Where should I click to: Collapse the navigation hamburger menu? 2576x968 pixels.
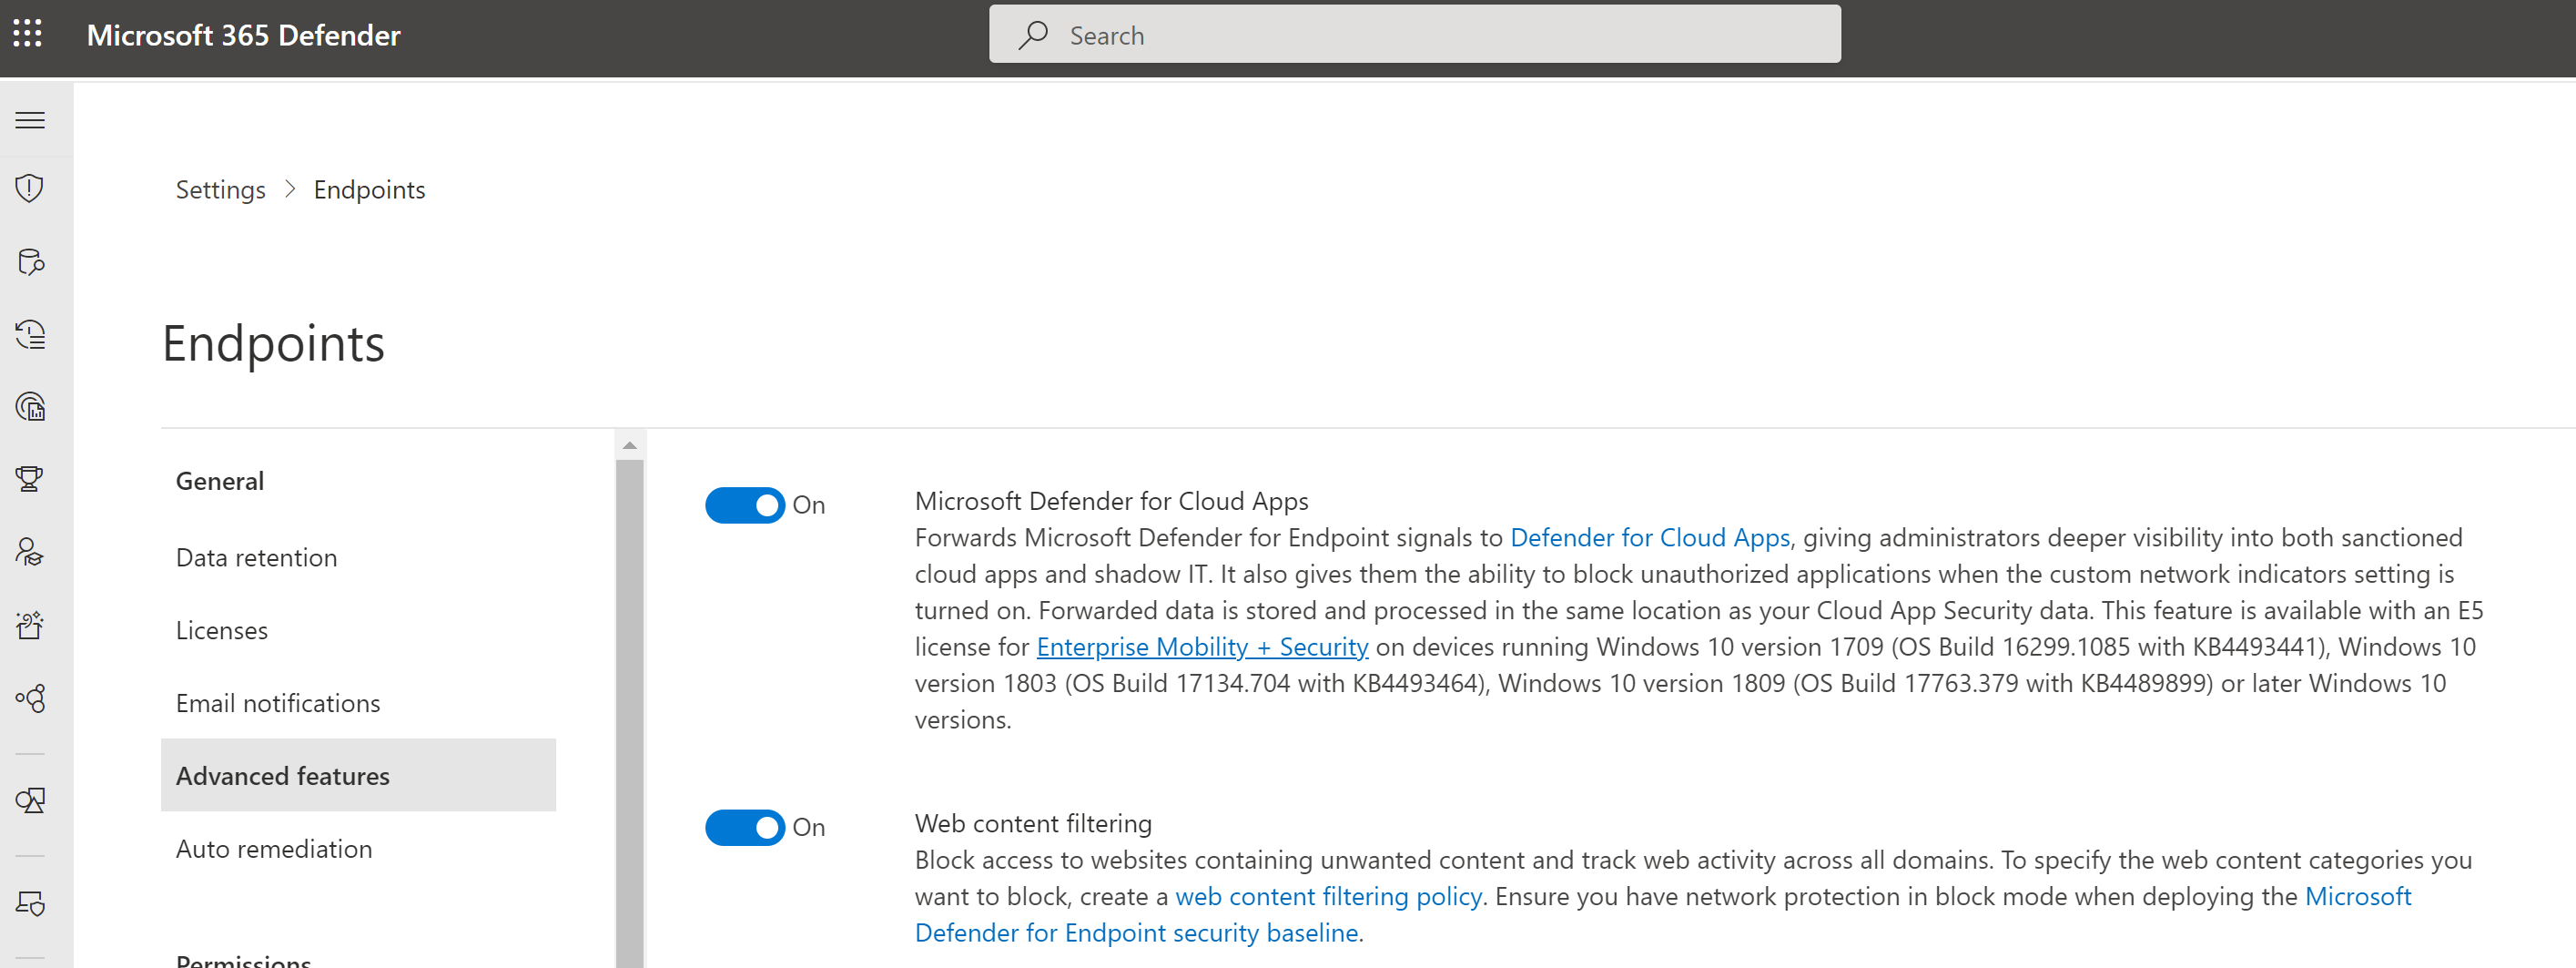(x=30, y=121)
